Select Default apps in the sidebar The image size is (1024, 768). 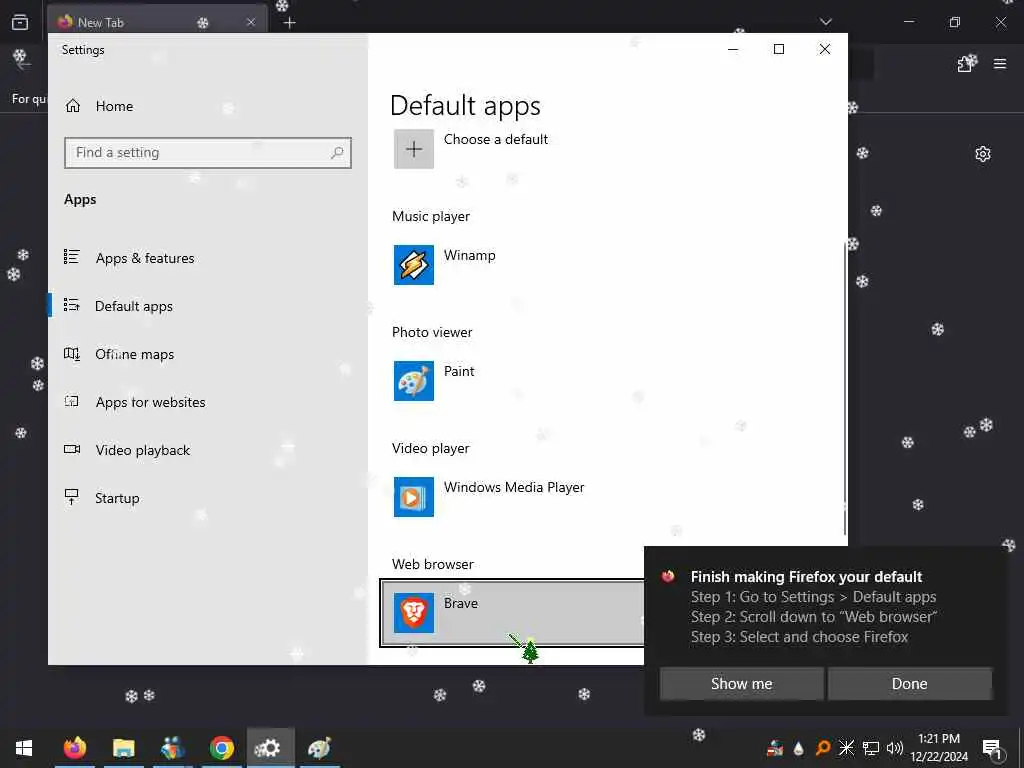click(x=134, y=306)
